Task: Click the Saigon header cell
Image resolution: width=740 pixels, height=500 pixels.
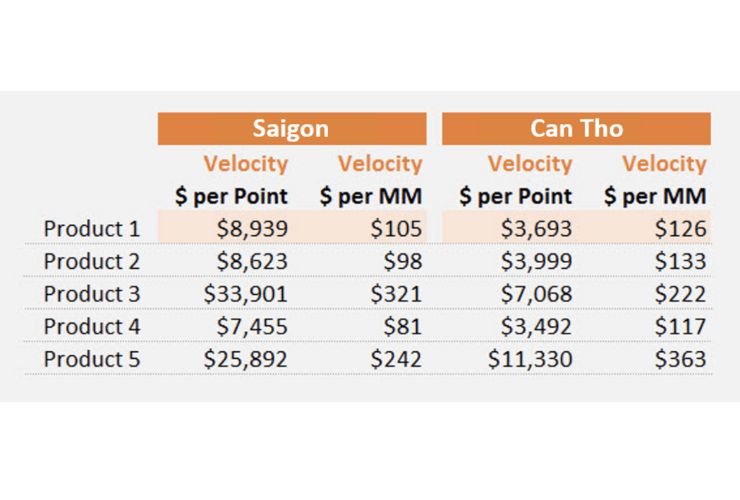Action: pos(292,128)
